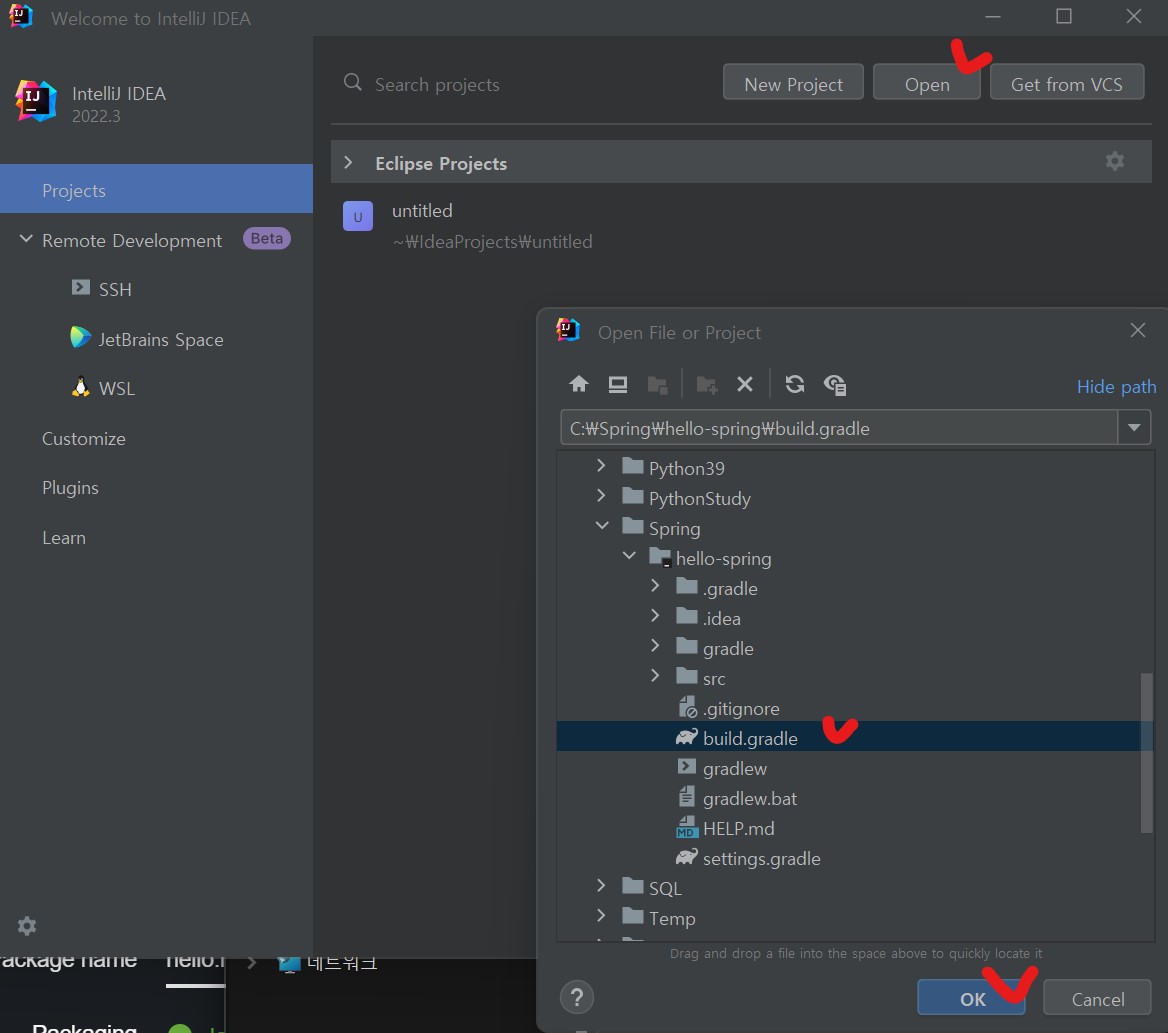Click the Refresh toolbar icon
The image size is (1168, 1033).
pos(795,384)
